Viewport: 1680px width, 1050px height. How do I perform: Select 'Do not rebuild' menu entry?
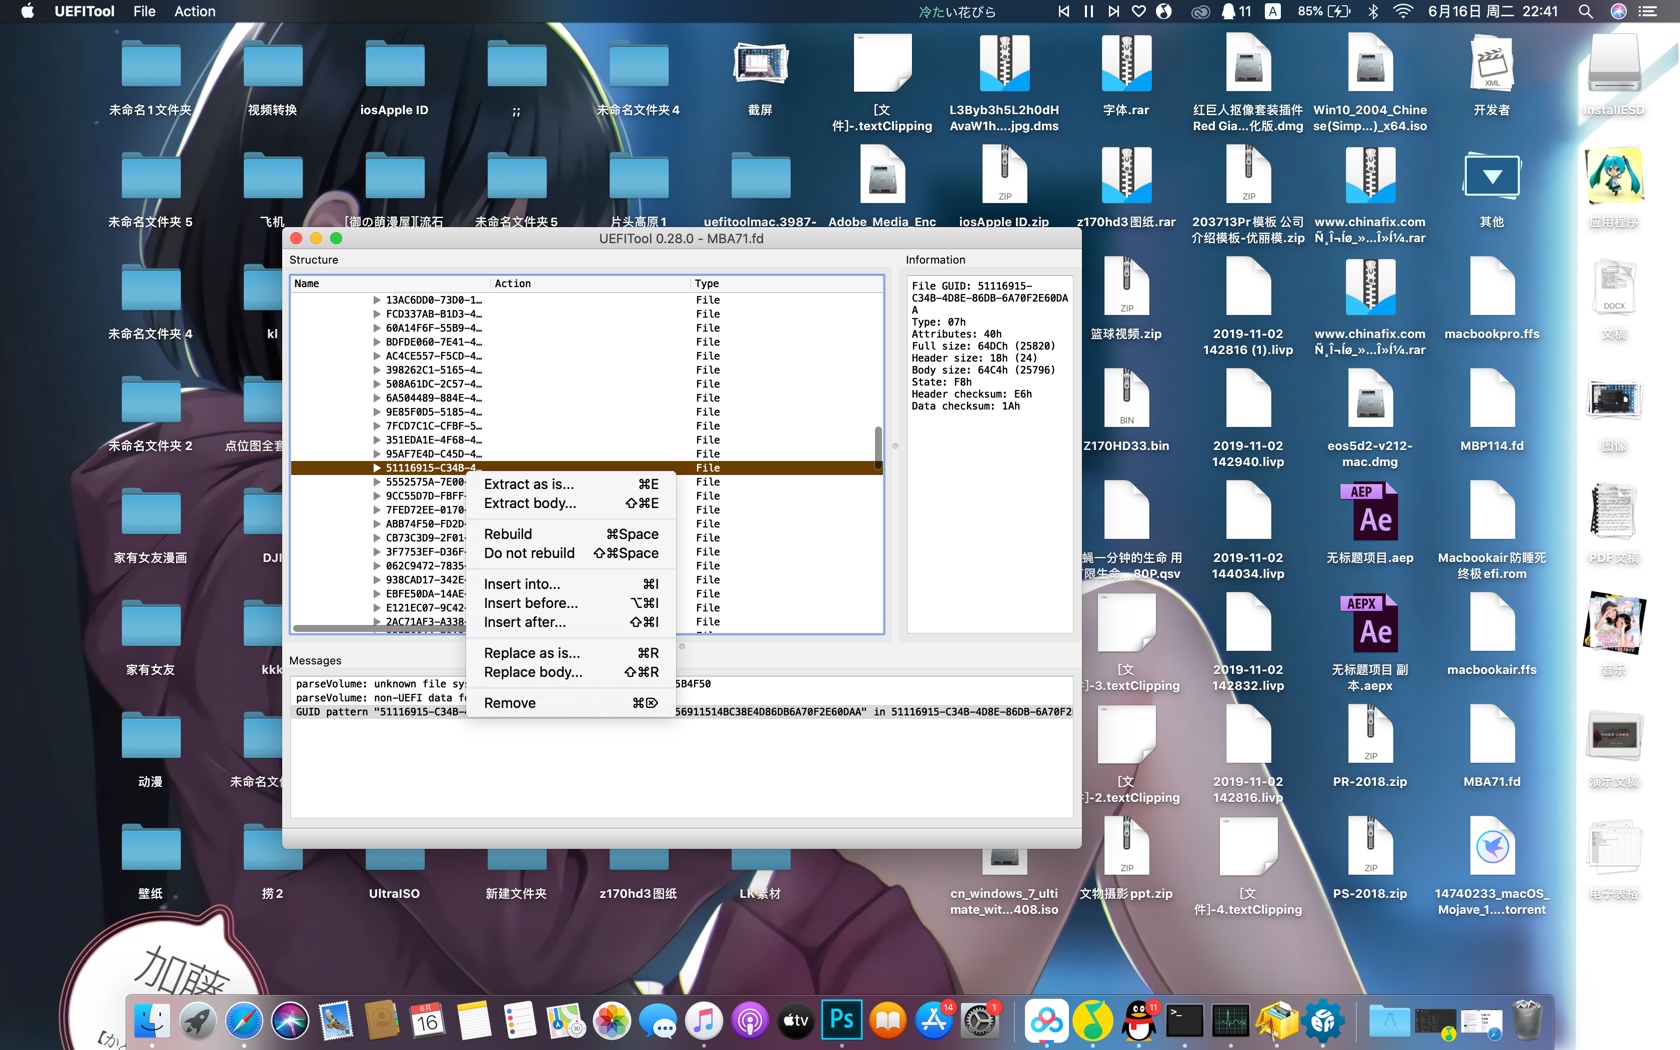tap(570, 553)
